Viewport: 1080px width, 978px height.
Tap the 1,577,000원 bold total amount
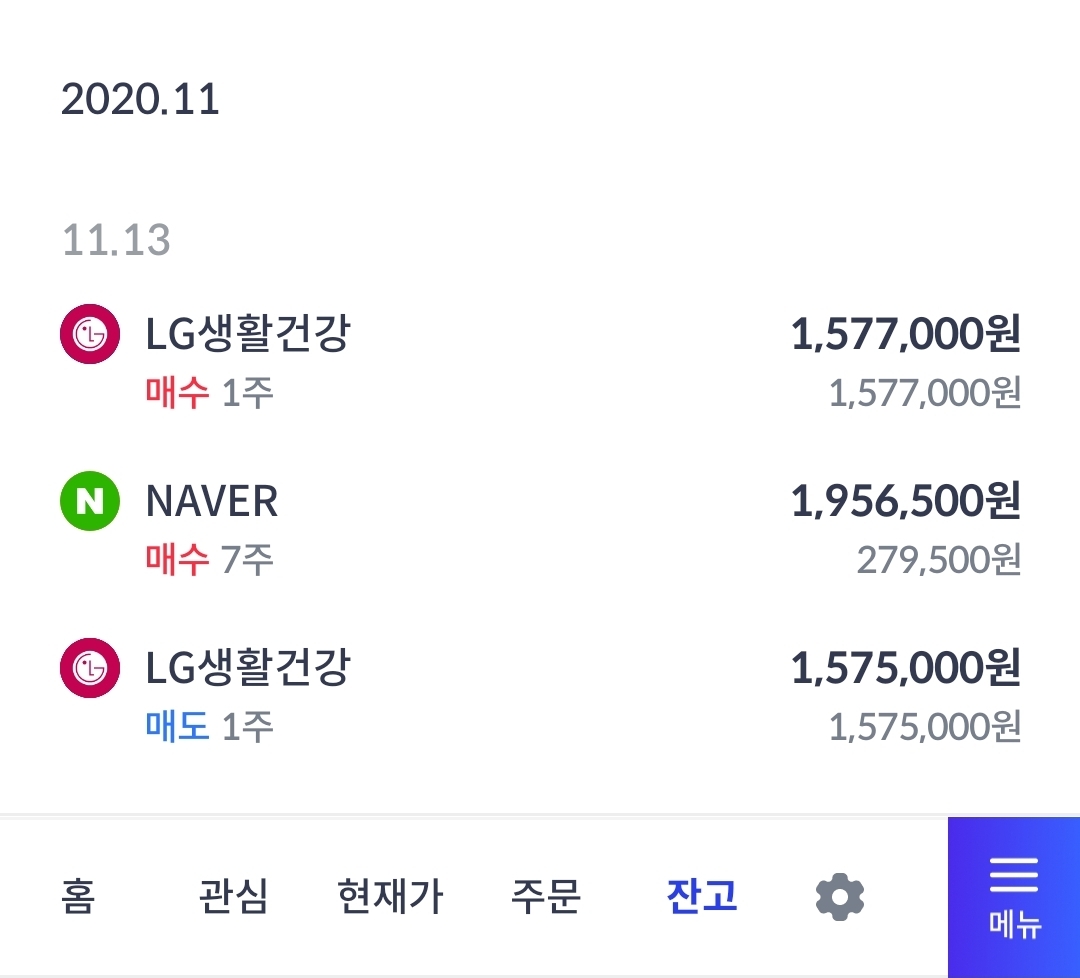point(905,334)
